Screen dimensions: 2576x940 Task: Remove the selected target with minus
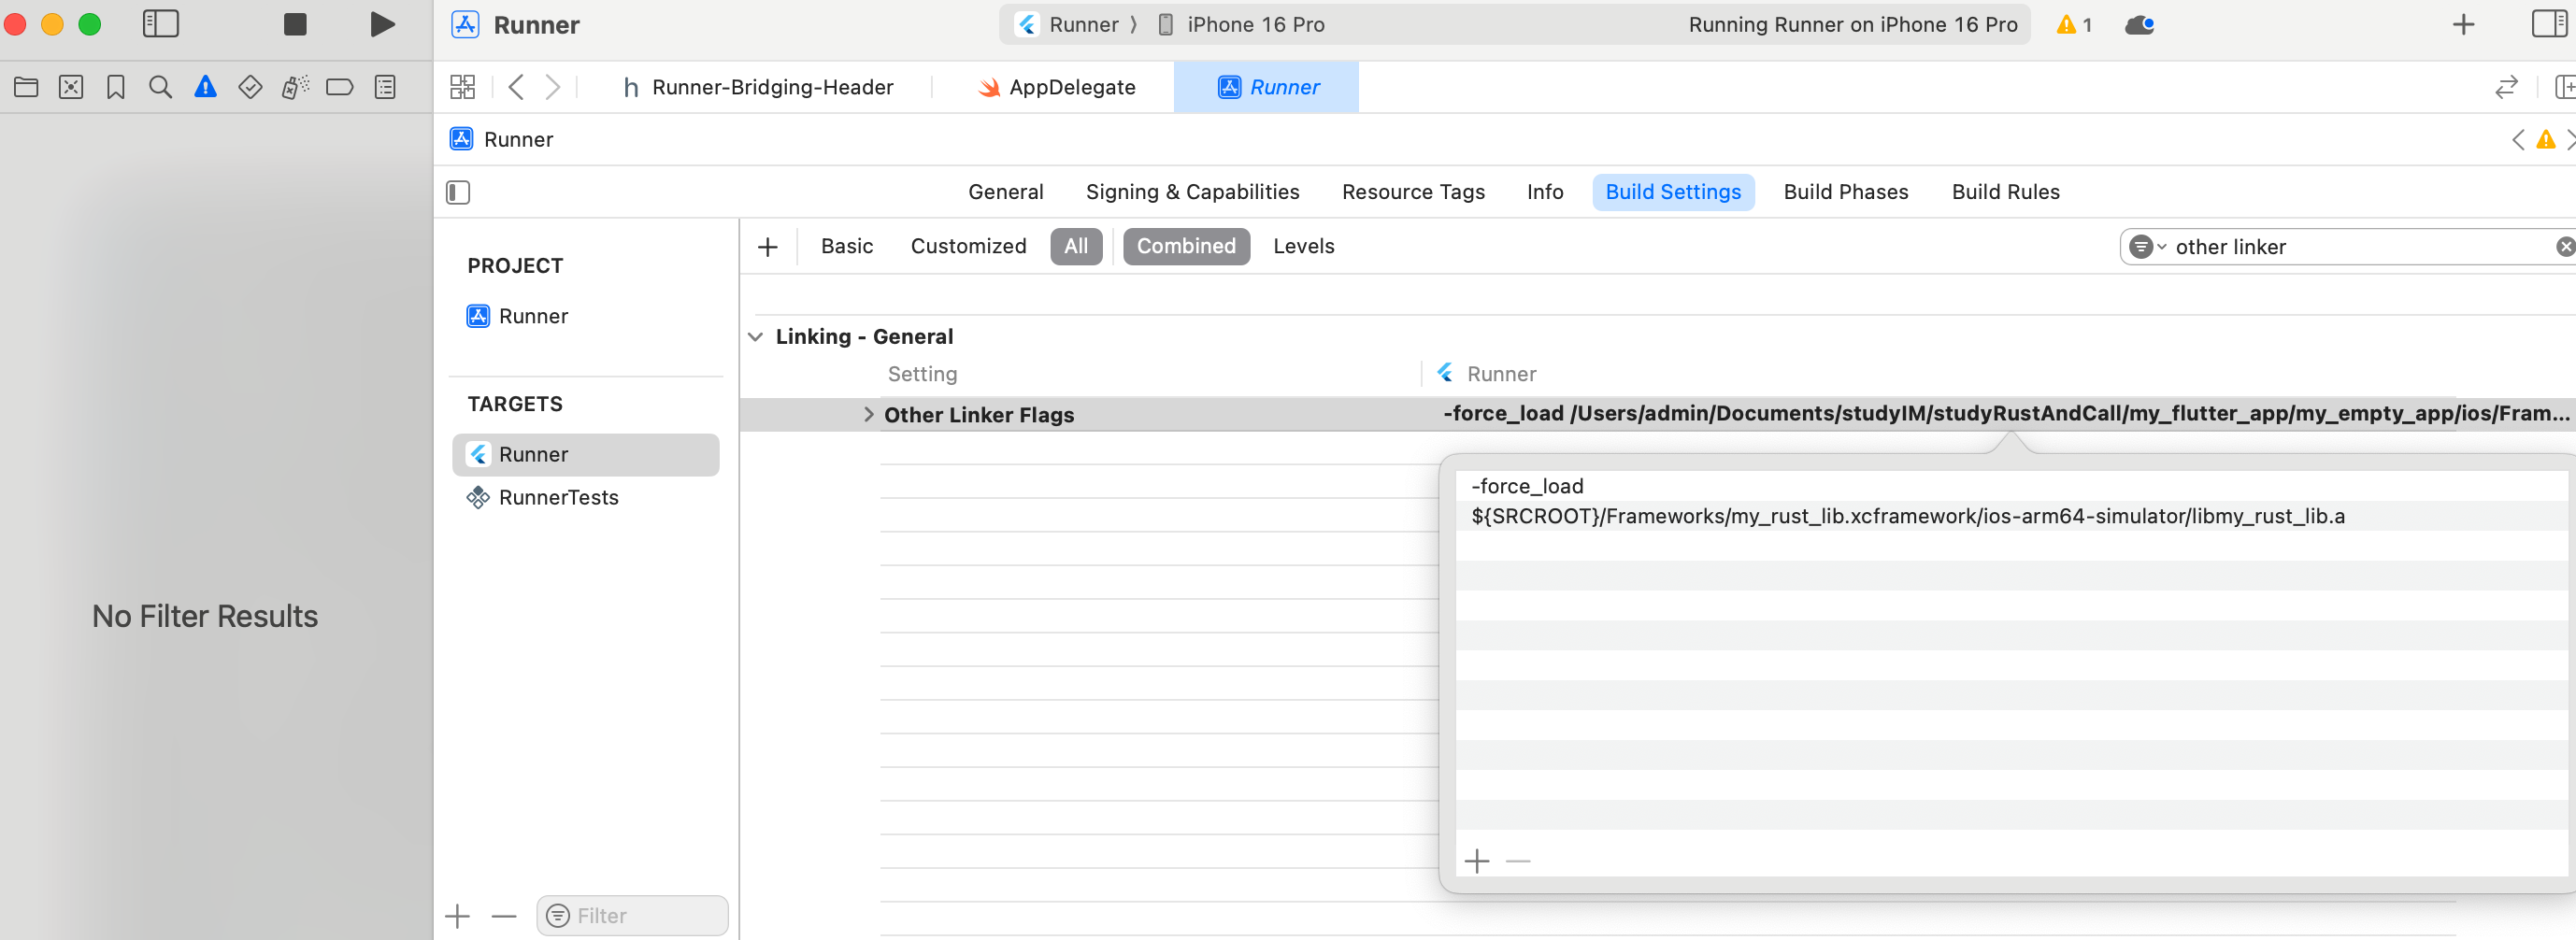click(x=504, y=916)
